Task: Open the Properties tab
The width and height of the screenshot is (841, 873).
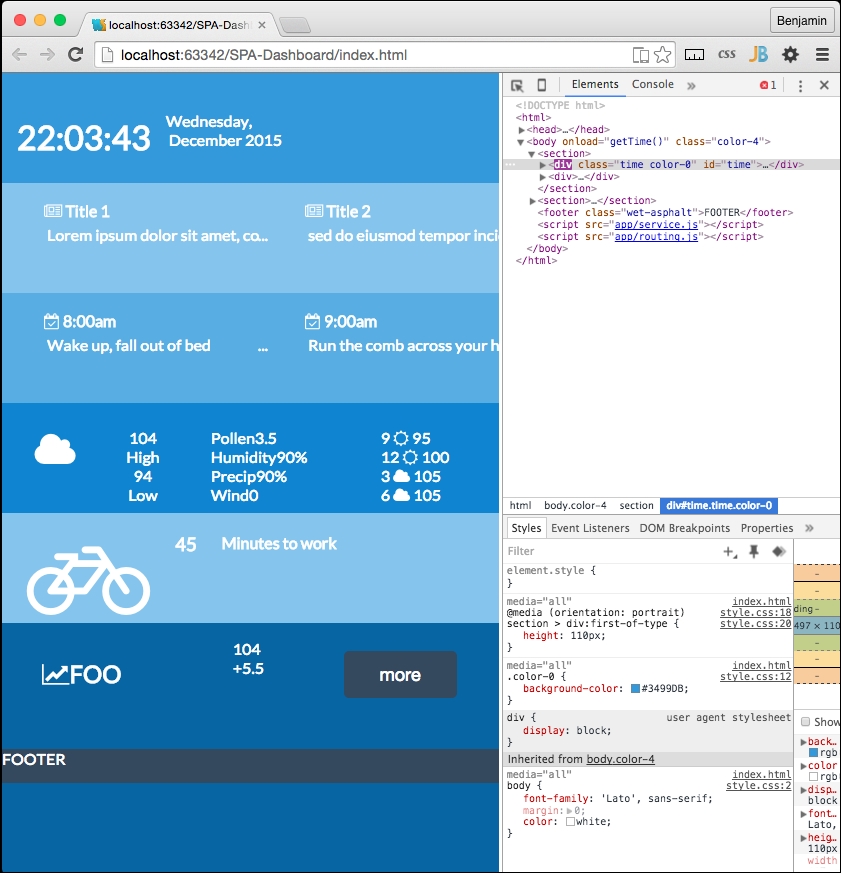Action: tap(766, 528)
